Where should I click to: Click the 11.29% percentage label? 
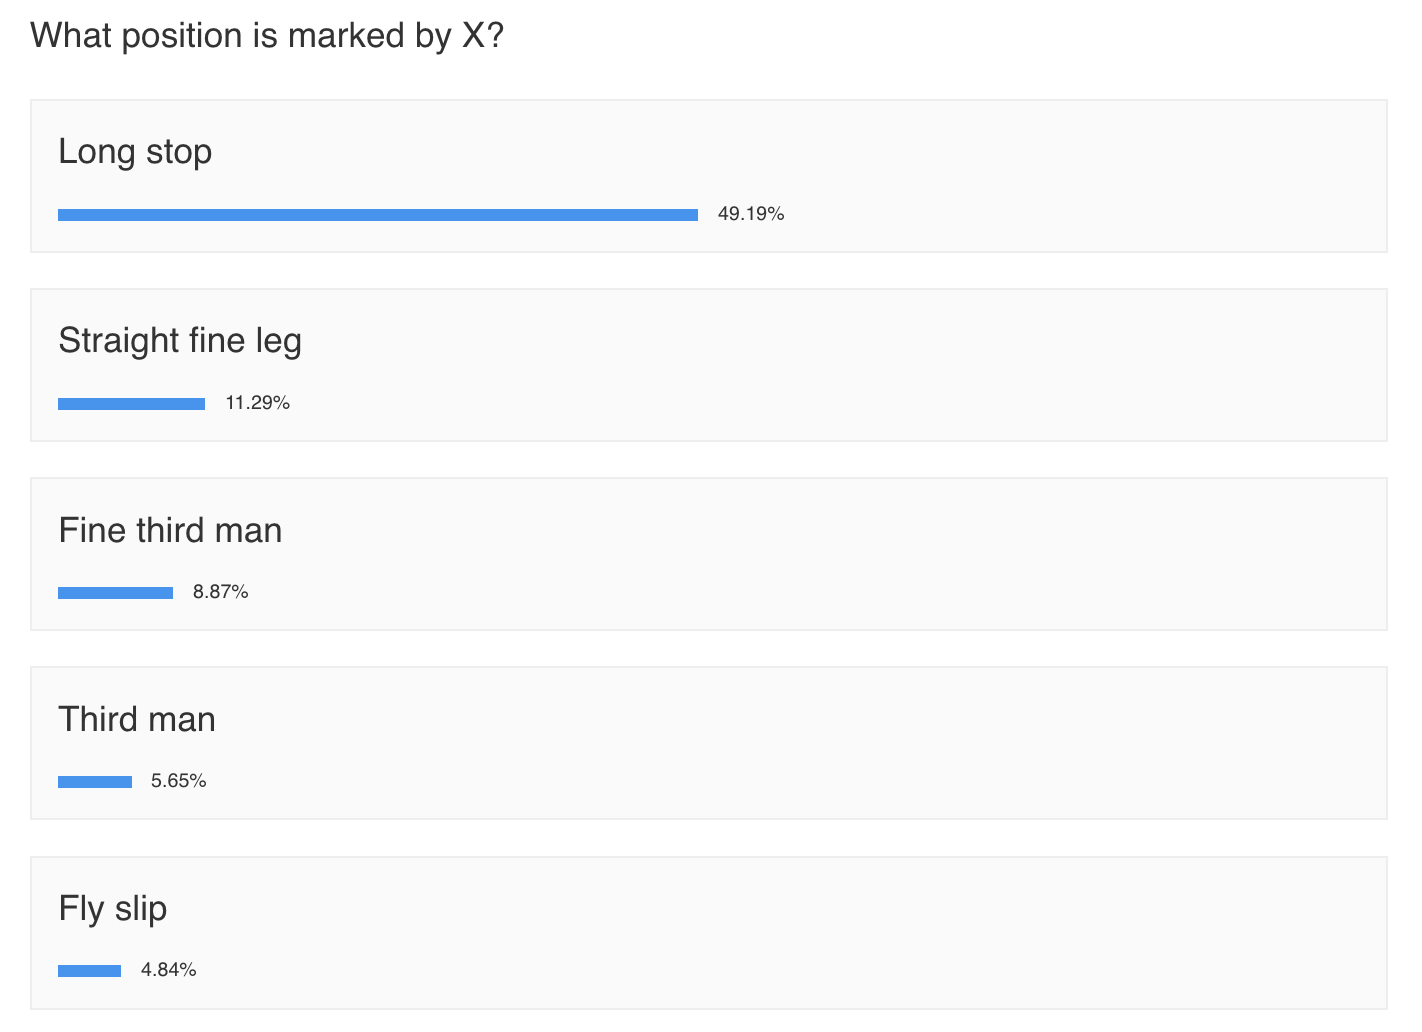[x=258, y=403]
